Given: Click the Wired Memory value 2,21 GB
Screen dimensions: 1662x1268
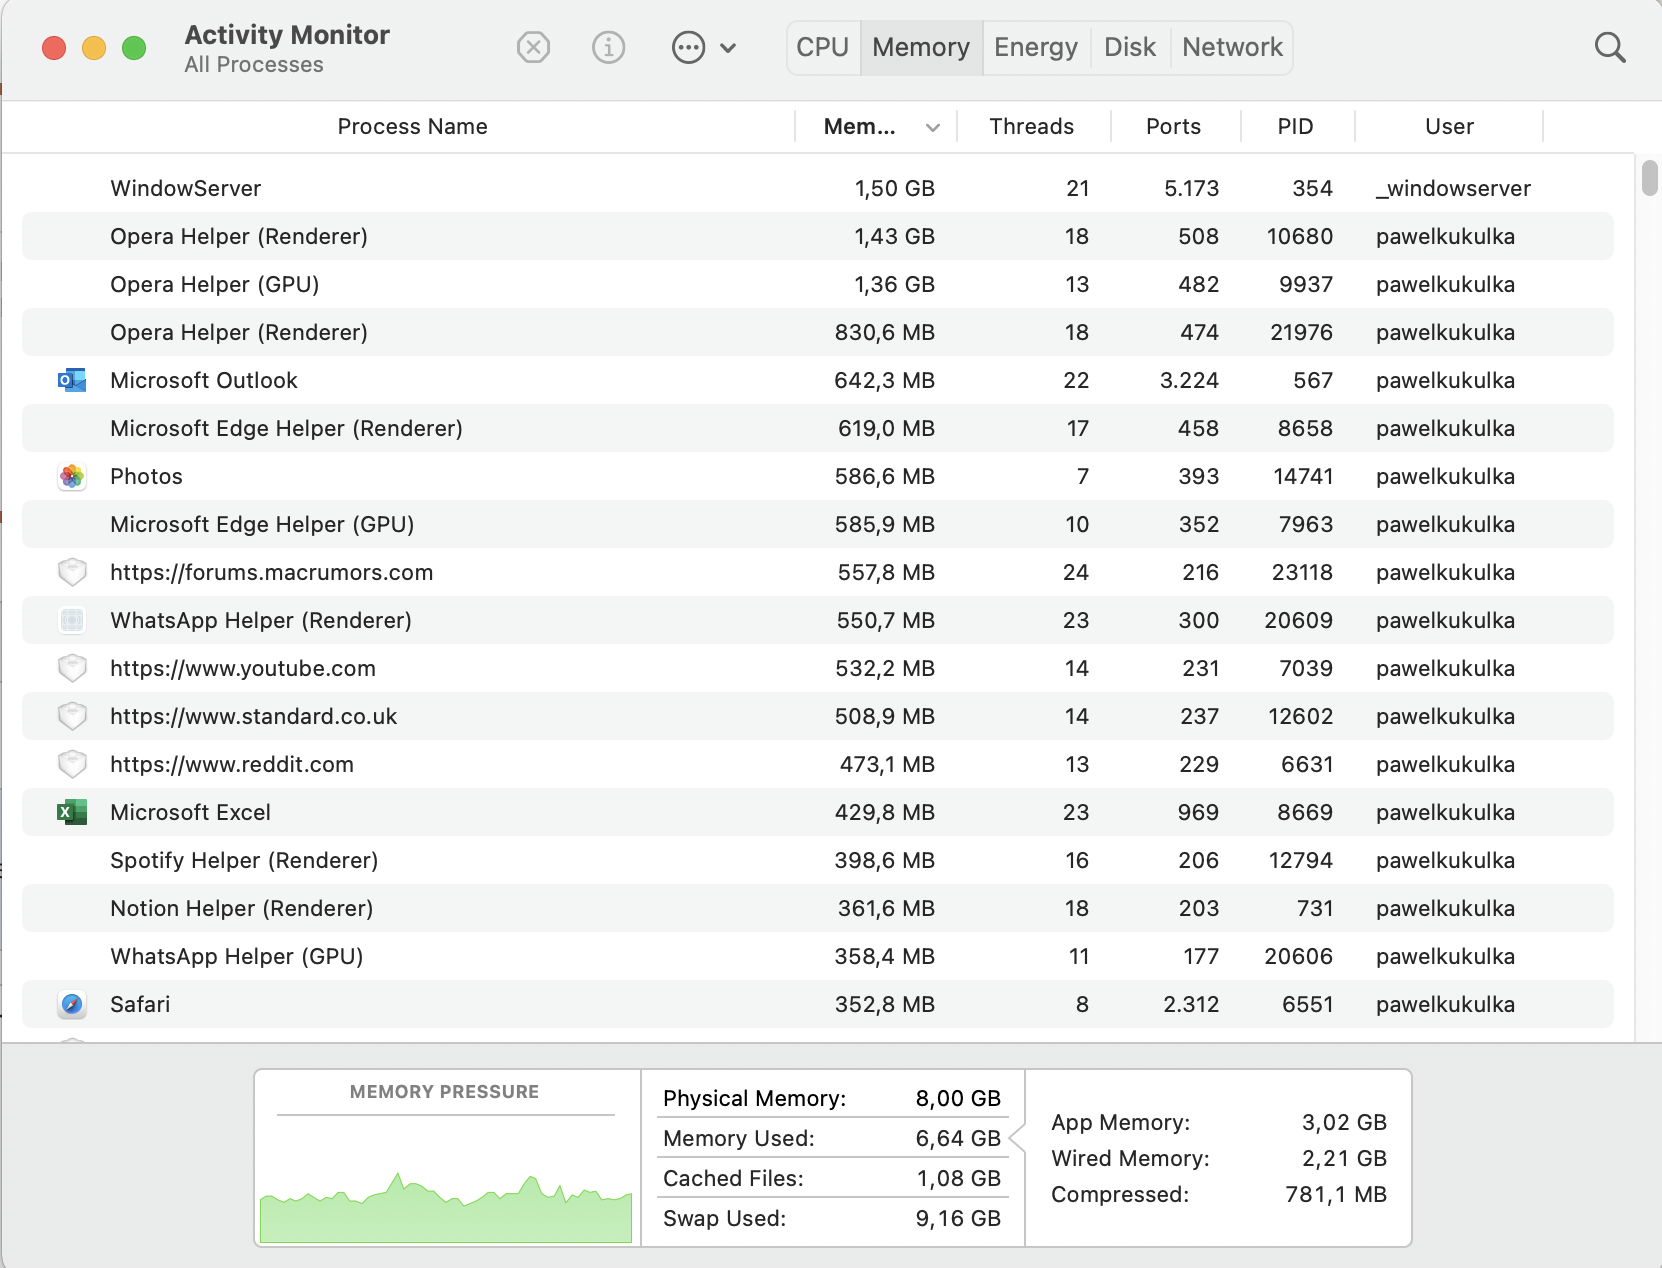Looking at the screenshot, I should point(1344,1158).
